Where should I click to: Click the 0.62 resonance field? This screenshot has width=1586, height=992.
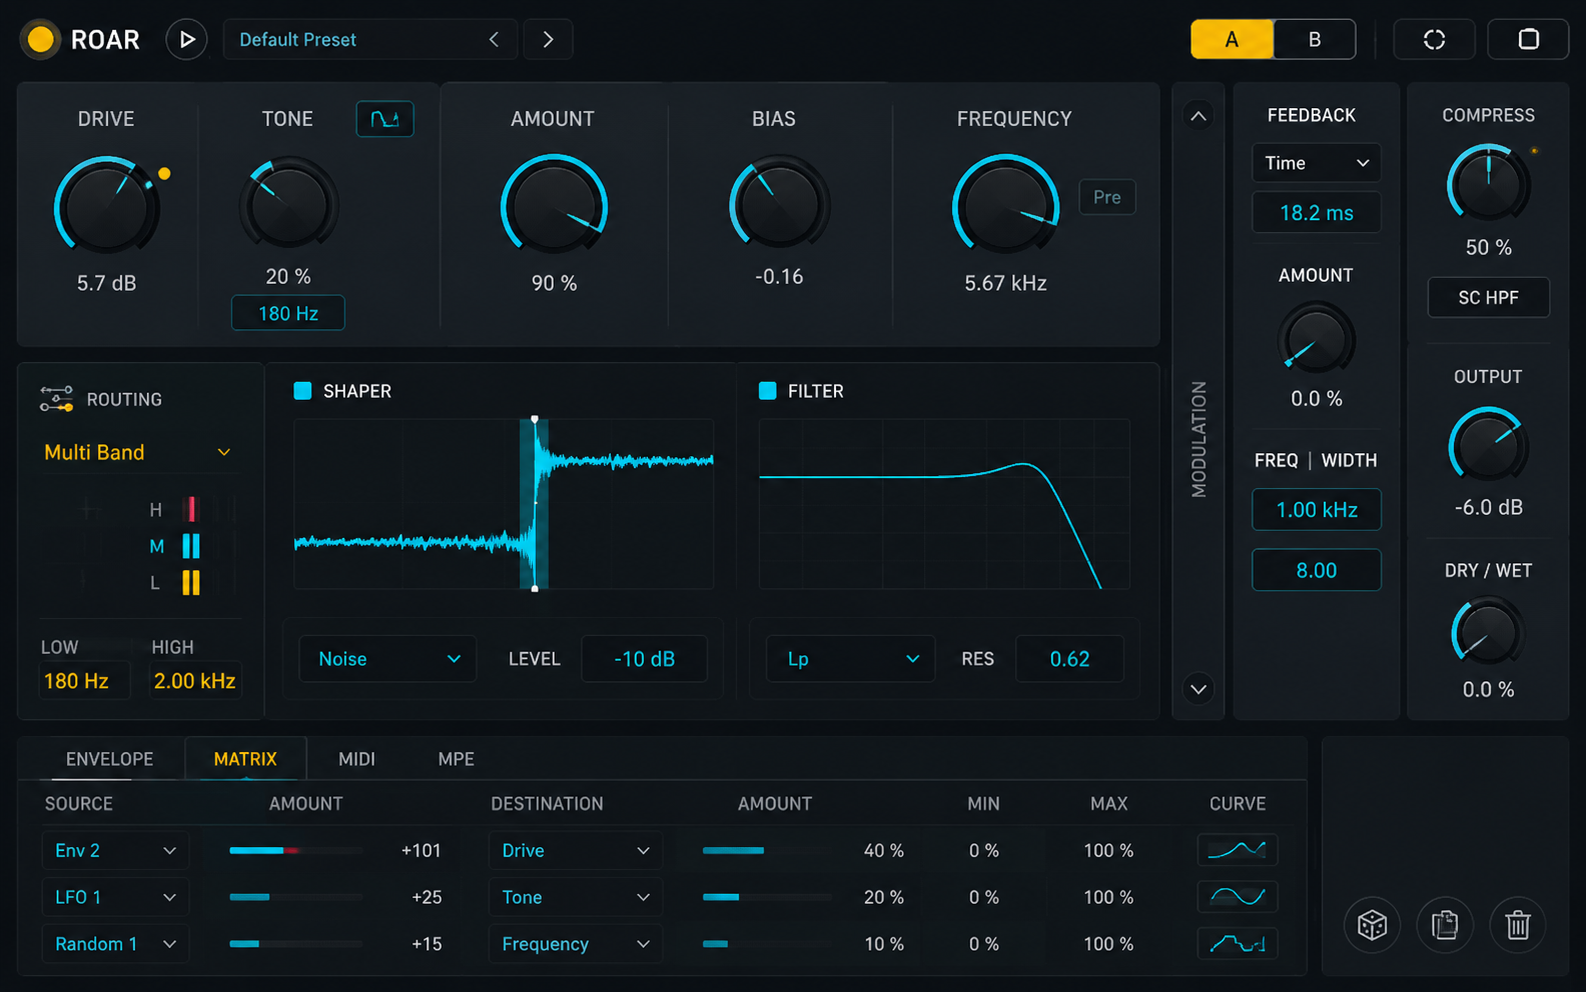pyautogui.click(x=1069, y=659)
